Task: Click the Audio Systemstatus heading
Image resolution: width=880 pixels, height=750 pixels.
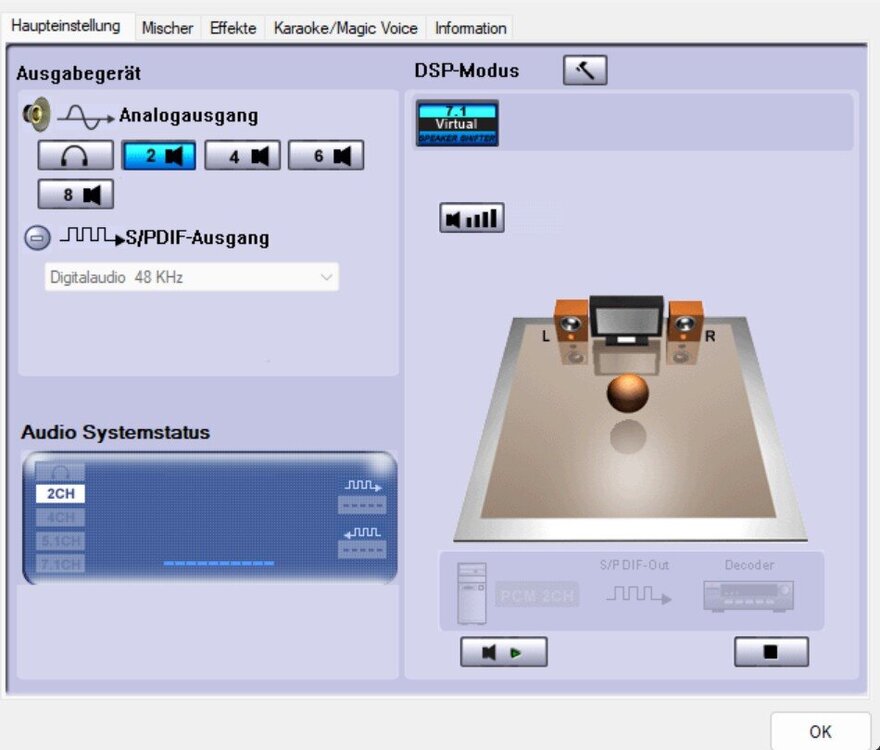Action: tap(116, 432)
